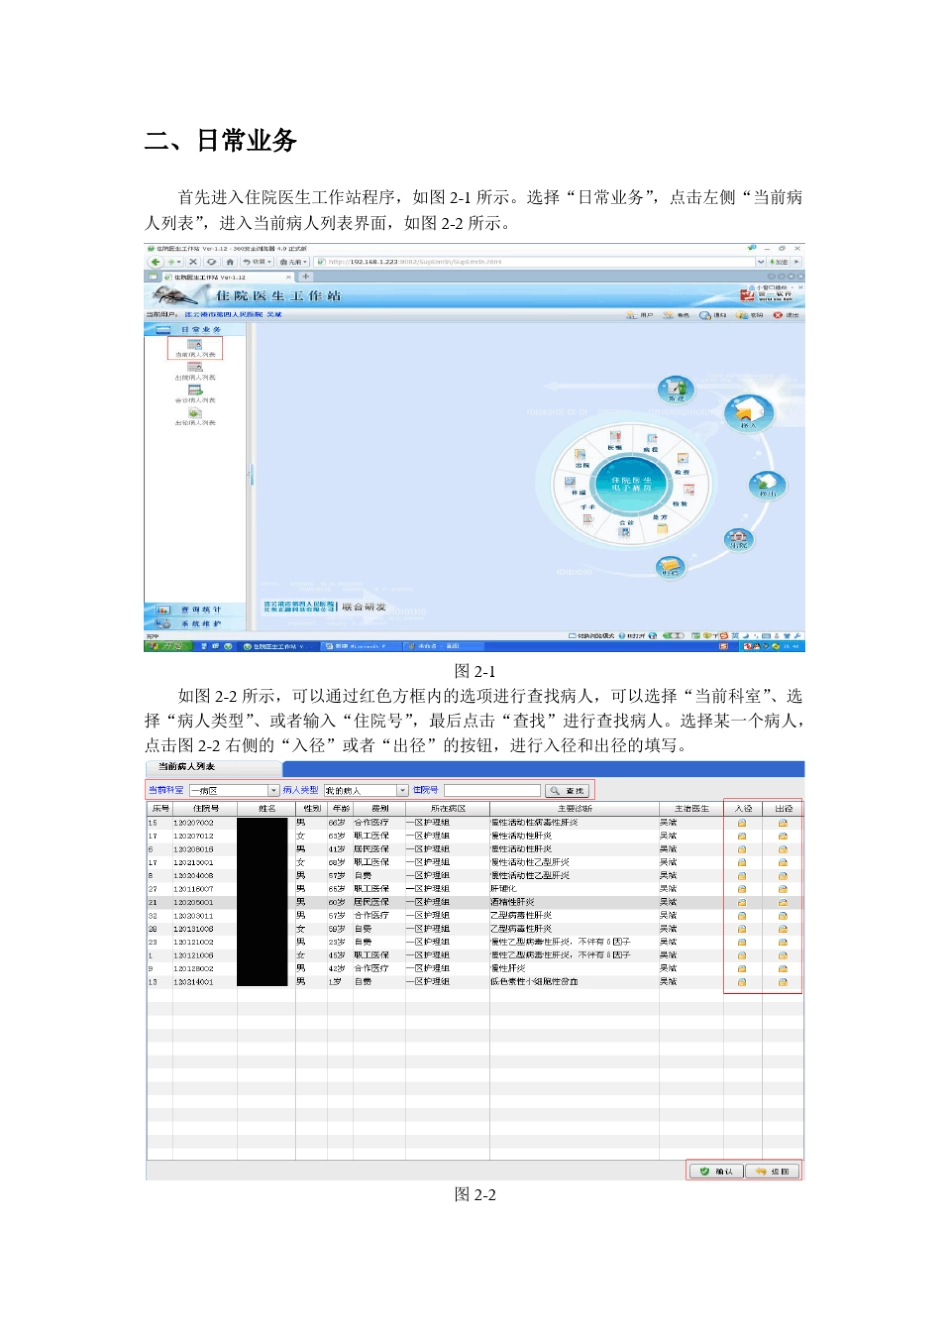This screenshot has height=1344, width=950.
Task: Click 入径 icon for patient 120207002
Action: point(742,823)
